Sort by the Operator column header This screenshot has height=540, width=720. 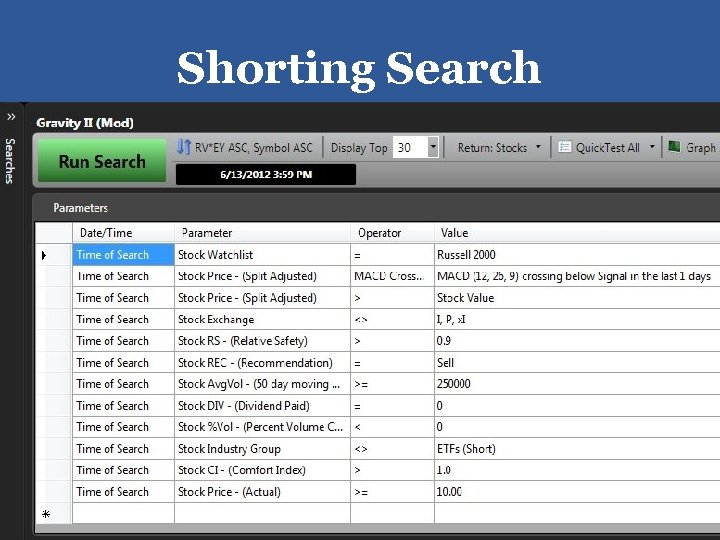(380, 233)
